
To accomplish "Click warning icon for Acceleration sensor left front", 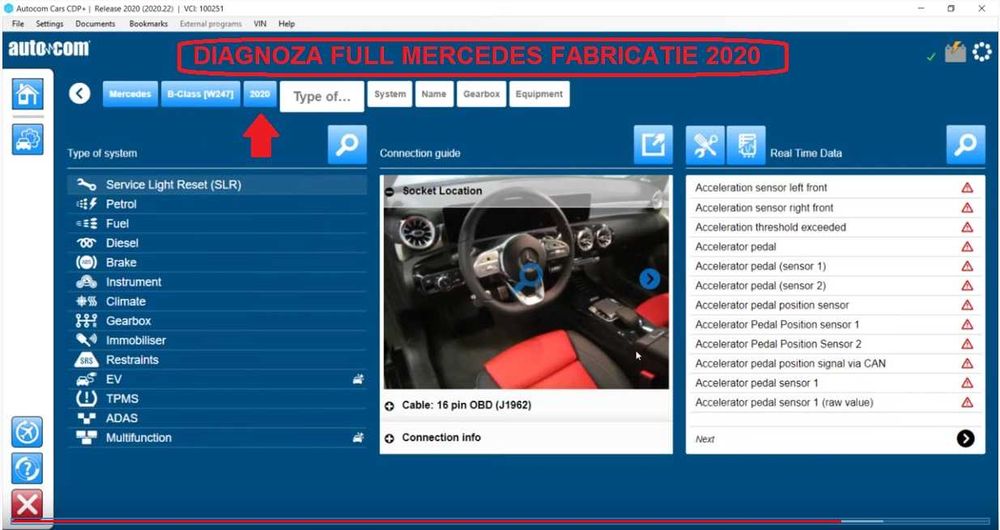I will tap(967, 188).
